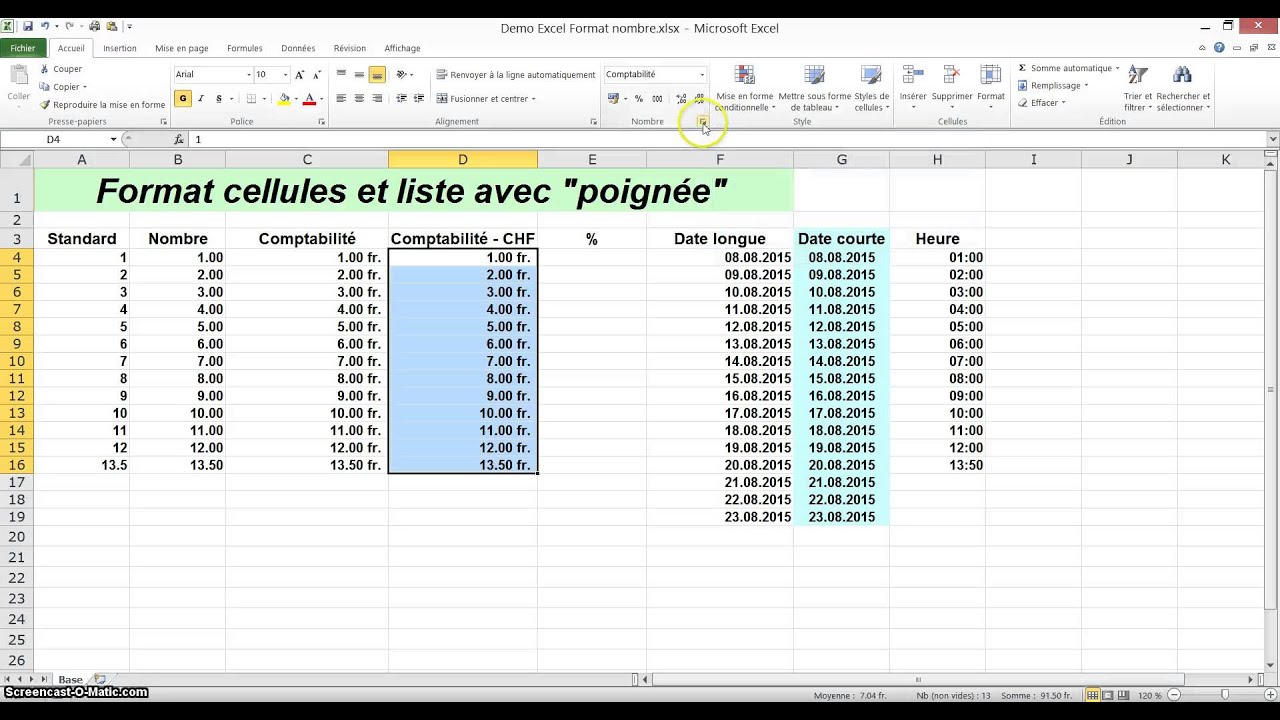This screenshot has width=1280, height=720.
Task: Click the Couper scissors icon
Action: coord(45,69)
